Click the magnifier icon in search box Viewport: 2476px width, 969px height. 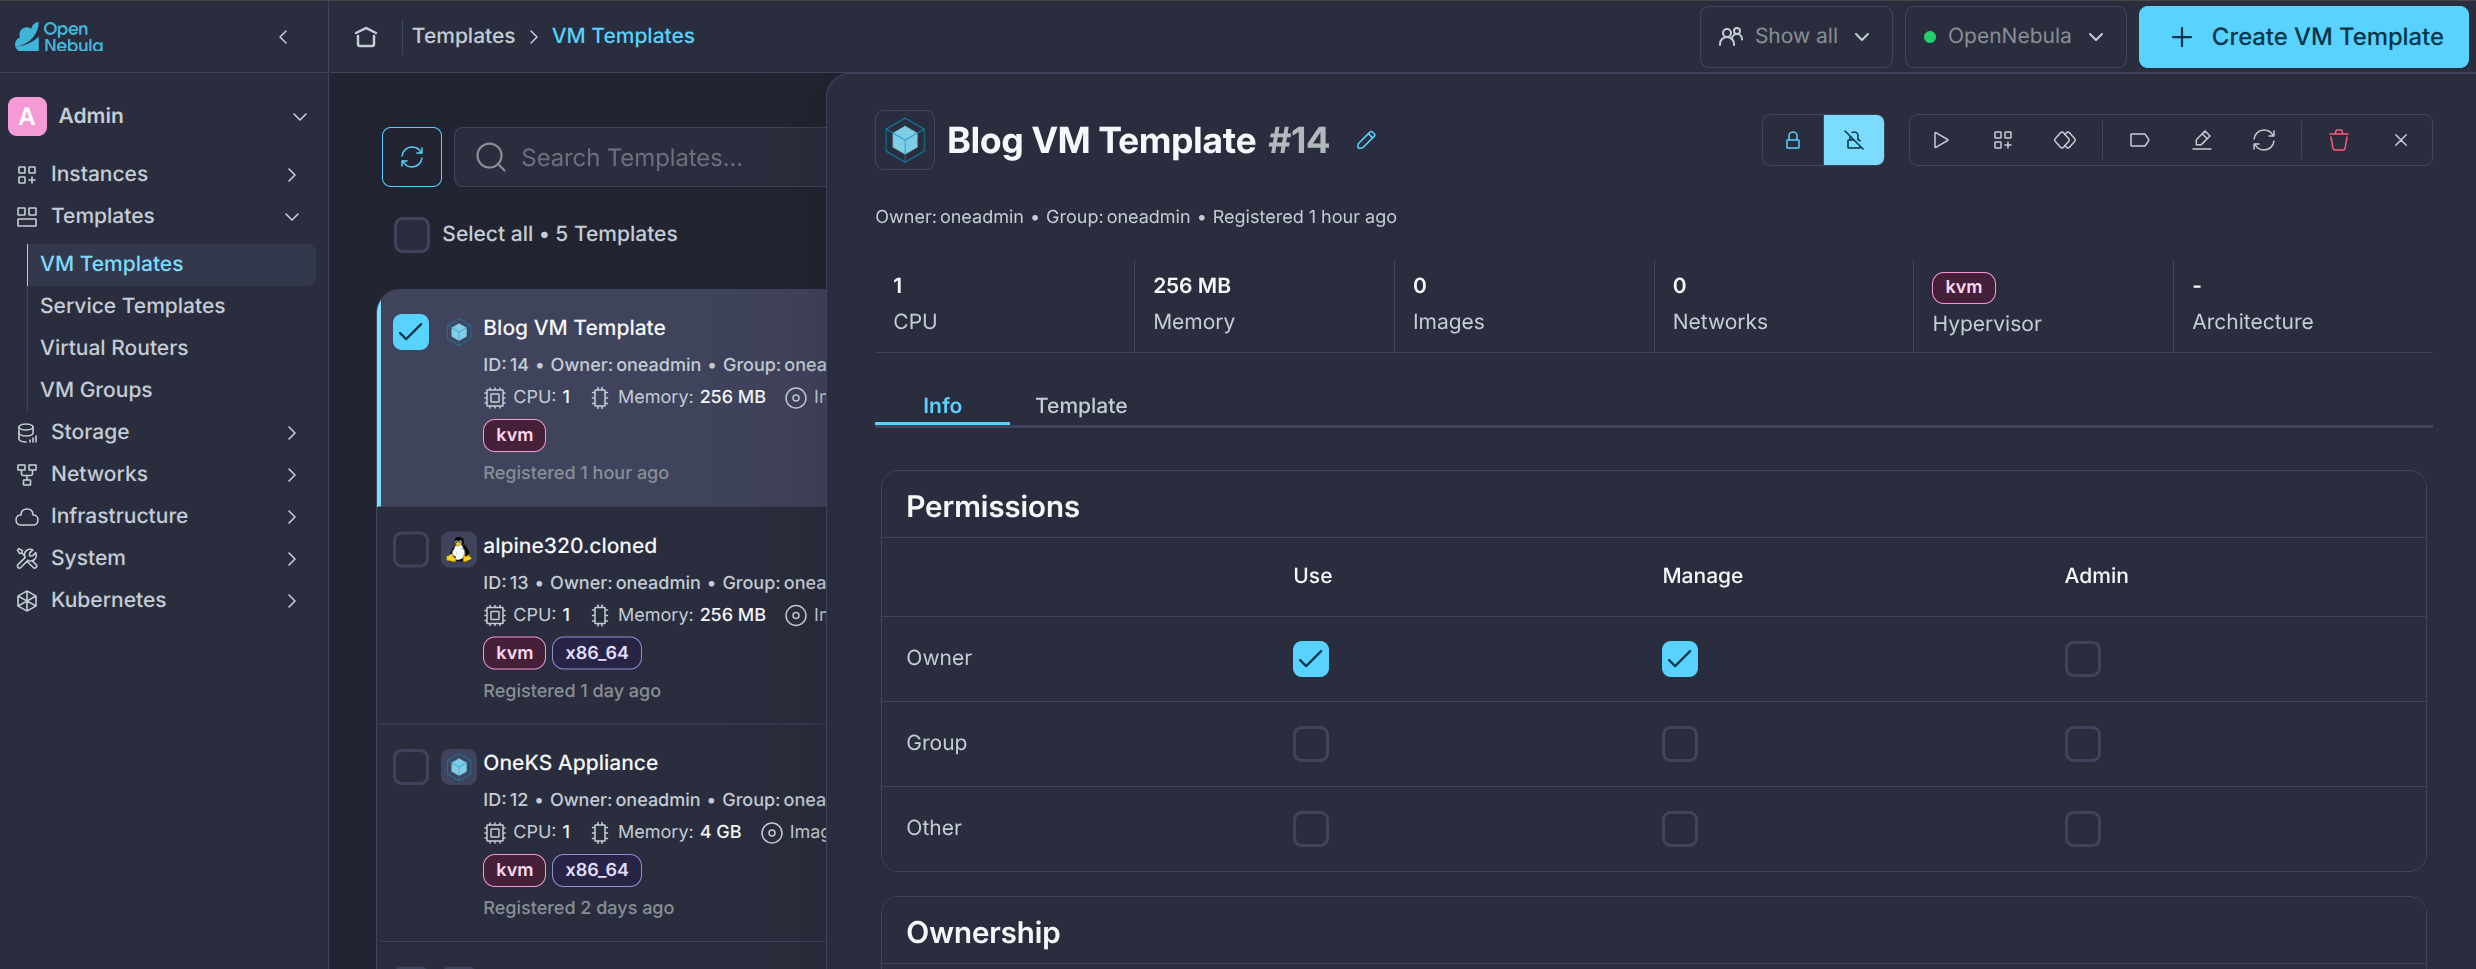(x=490, y=157)
